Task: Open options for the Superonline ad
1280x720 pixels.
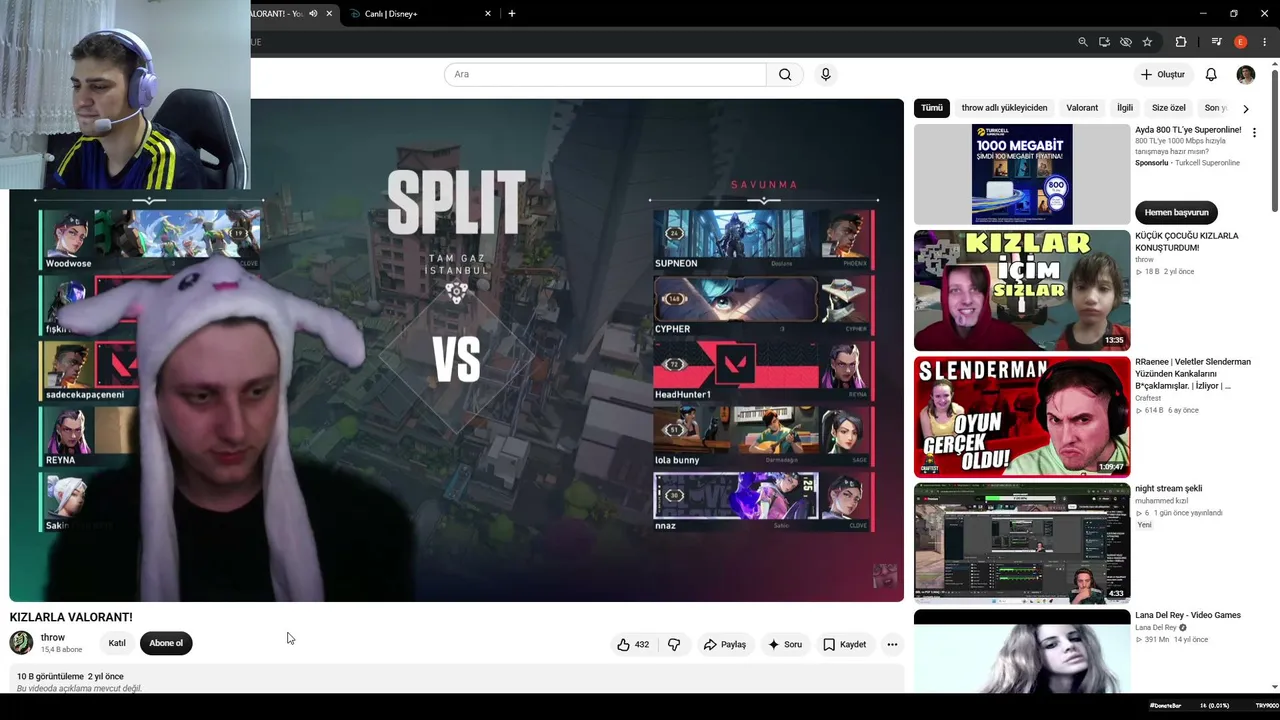Action: coord(1254,132)
